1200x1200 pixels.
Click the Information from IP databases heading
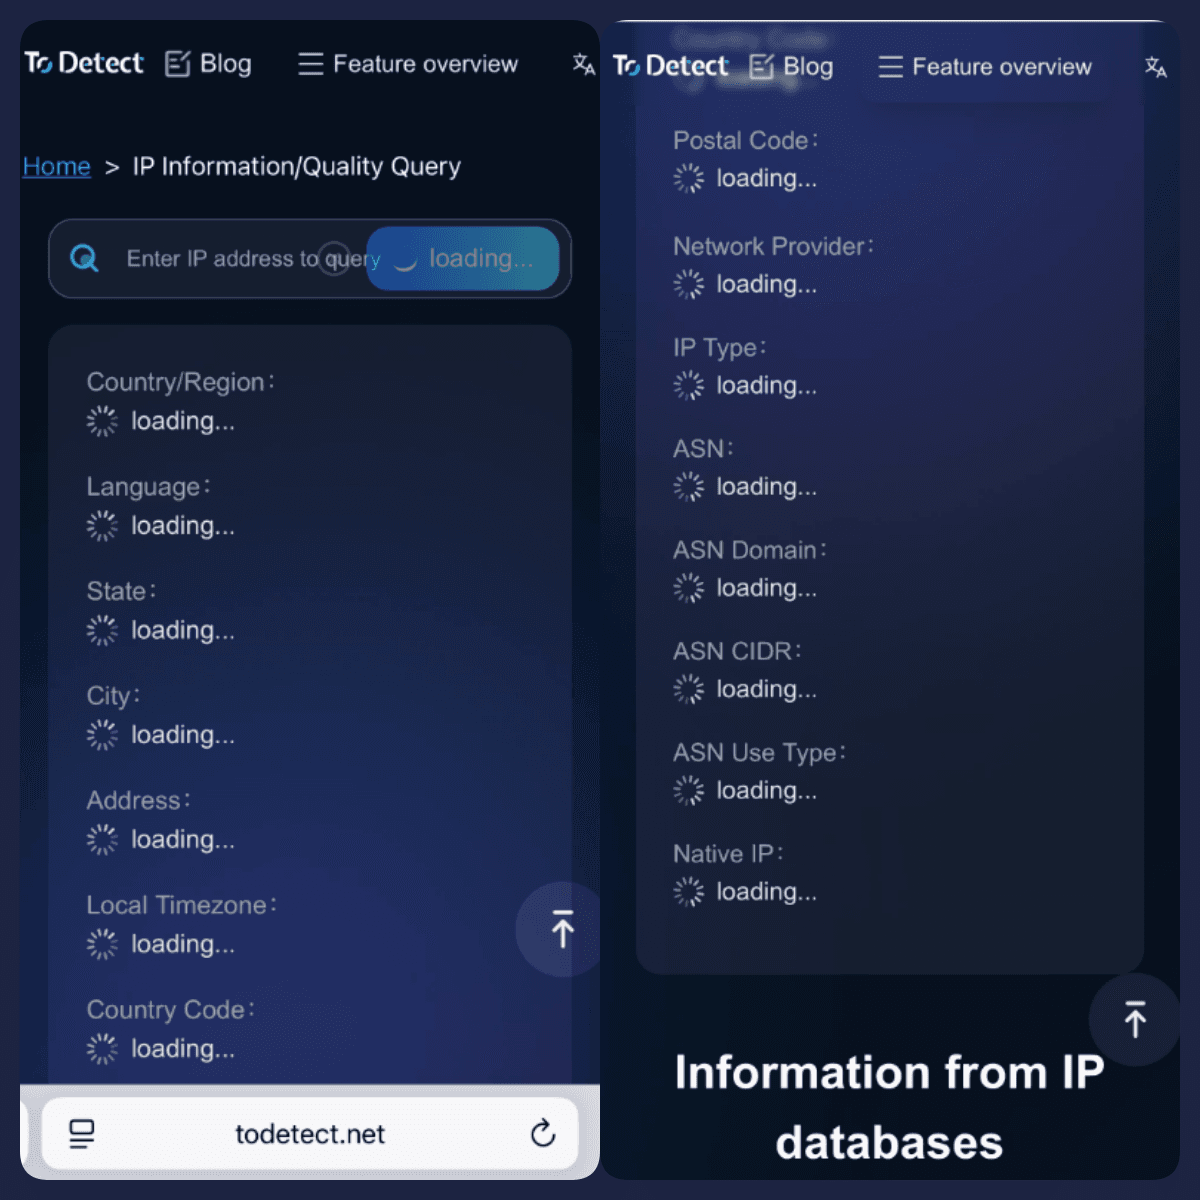pyautogui.click(x=889, y=1107)
